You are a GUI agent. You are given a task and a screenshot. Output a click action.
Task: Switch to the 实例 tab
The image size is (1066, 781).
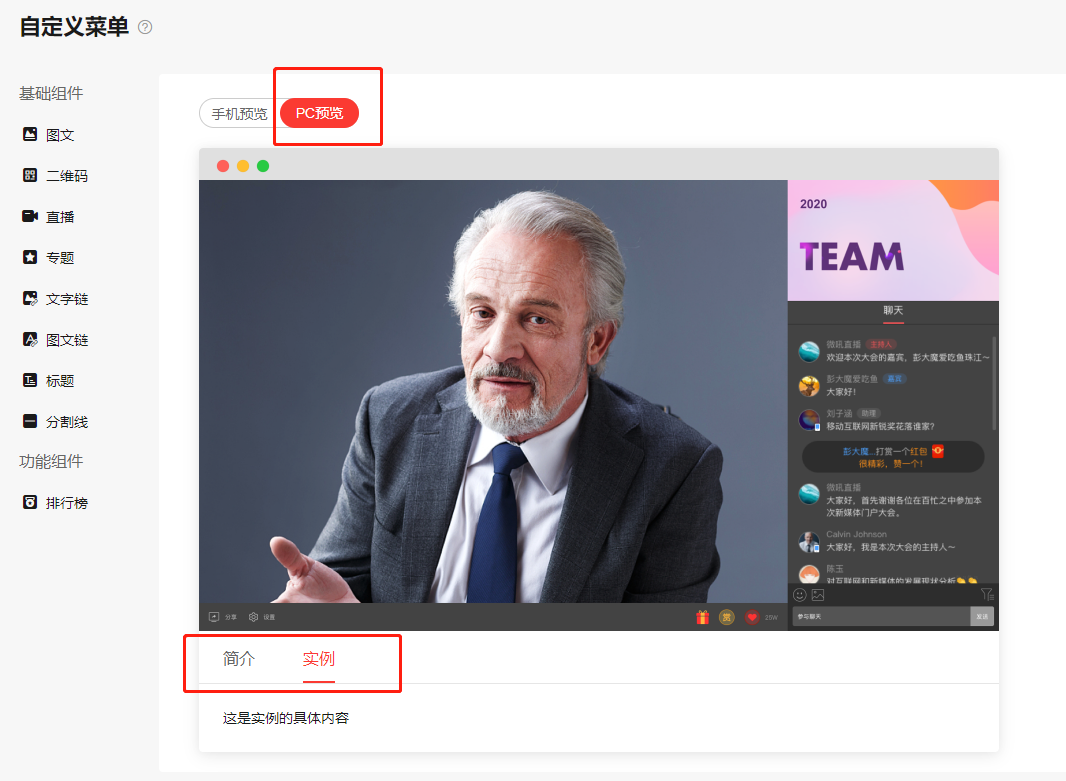[x=319, y=659]
